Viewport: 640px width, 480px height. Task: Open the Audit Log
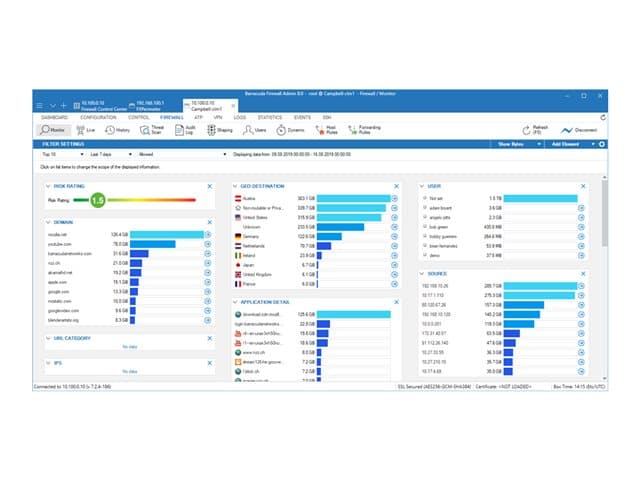pos(185,130)
